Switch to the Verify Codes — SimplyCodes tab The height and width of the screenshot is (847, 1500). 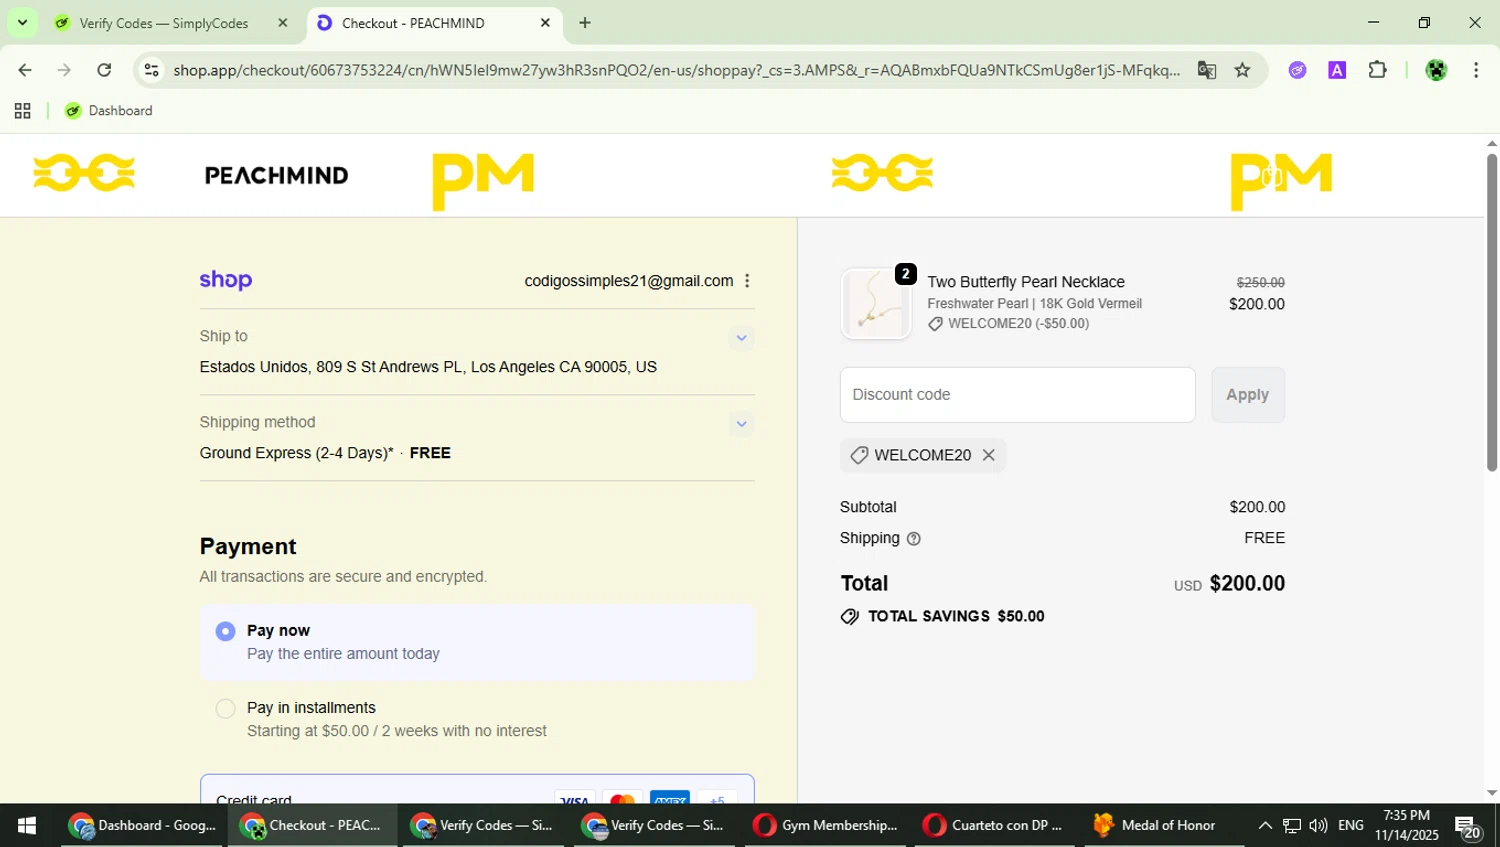[x=163, y=23]
